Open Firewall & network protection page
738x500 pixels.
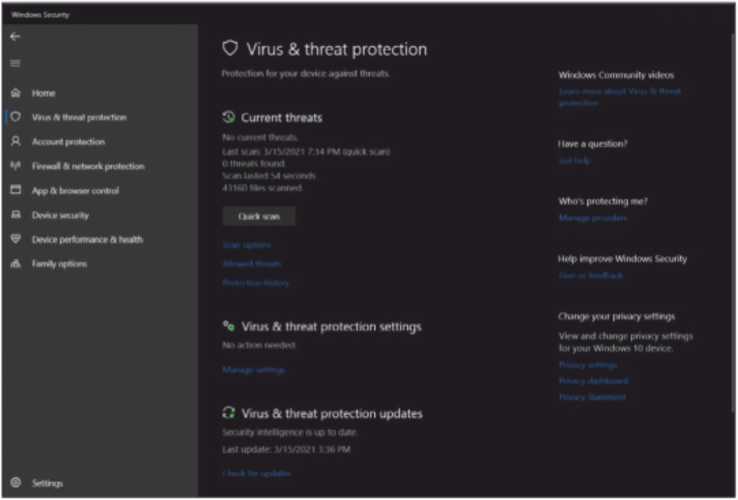click(88, 166)
